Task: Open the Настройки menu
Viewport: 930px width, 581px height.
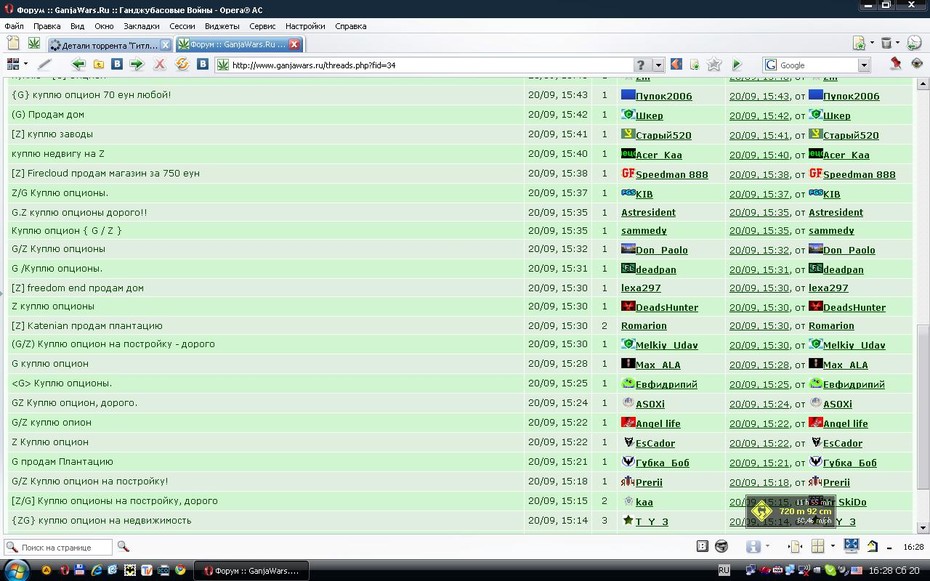Action: (x=305, y=26)
